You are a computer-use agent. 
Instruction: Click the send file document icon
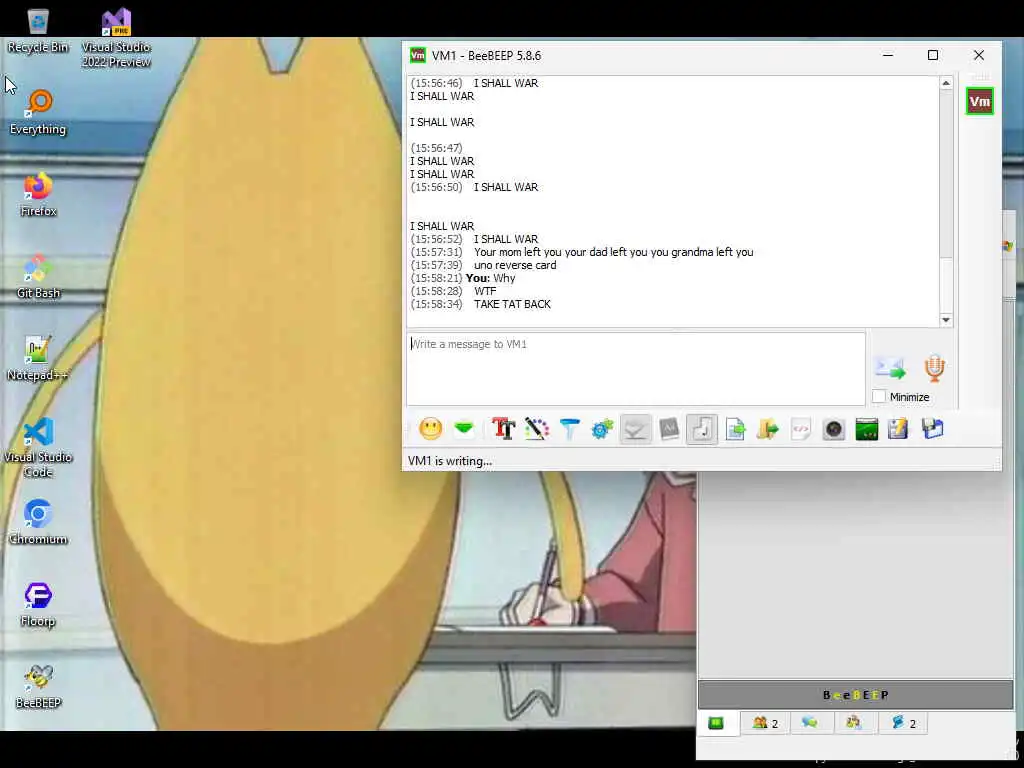735,429
